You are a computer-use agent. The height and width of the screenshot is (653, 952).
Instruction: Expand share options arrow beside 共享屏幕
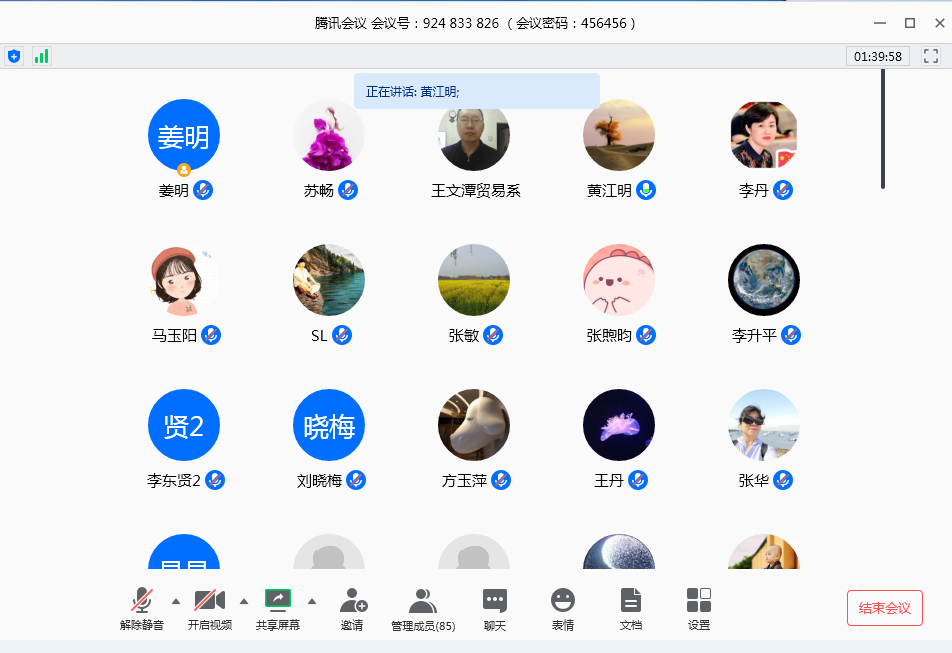[311, 601]
